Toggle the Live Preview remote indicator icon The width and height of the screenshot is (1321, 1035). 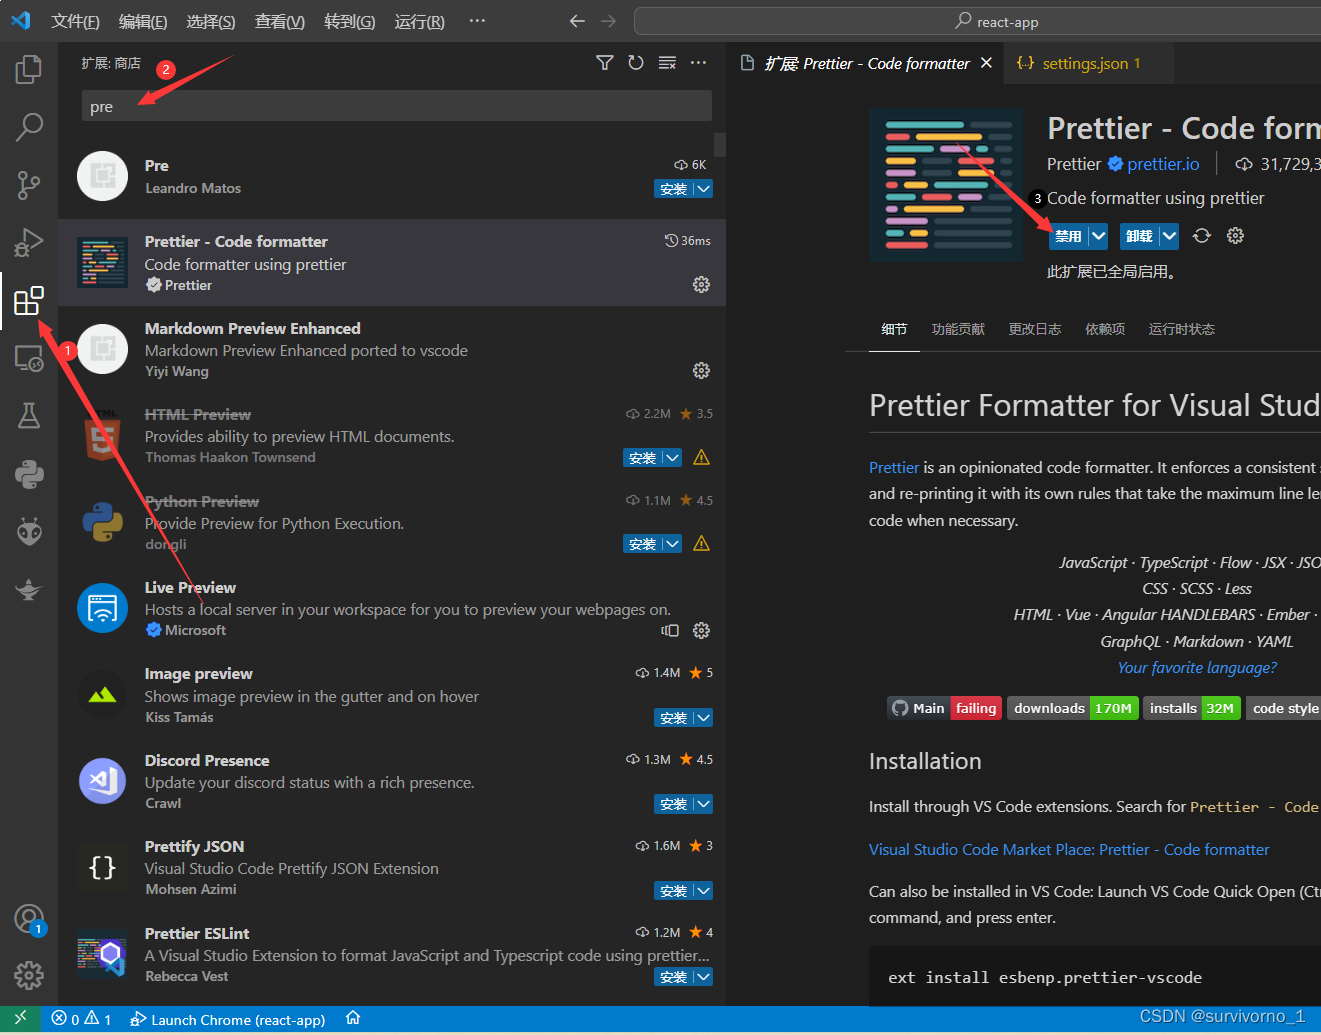[x=670, y=631]
